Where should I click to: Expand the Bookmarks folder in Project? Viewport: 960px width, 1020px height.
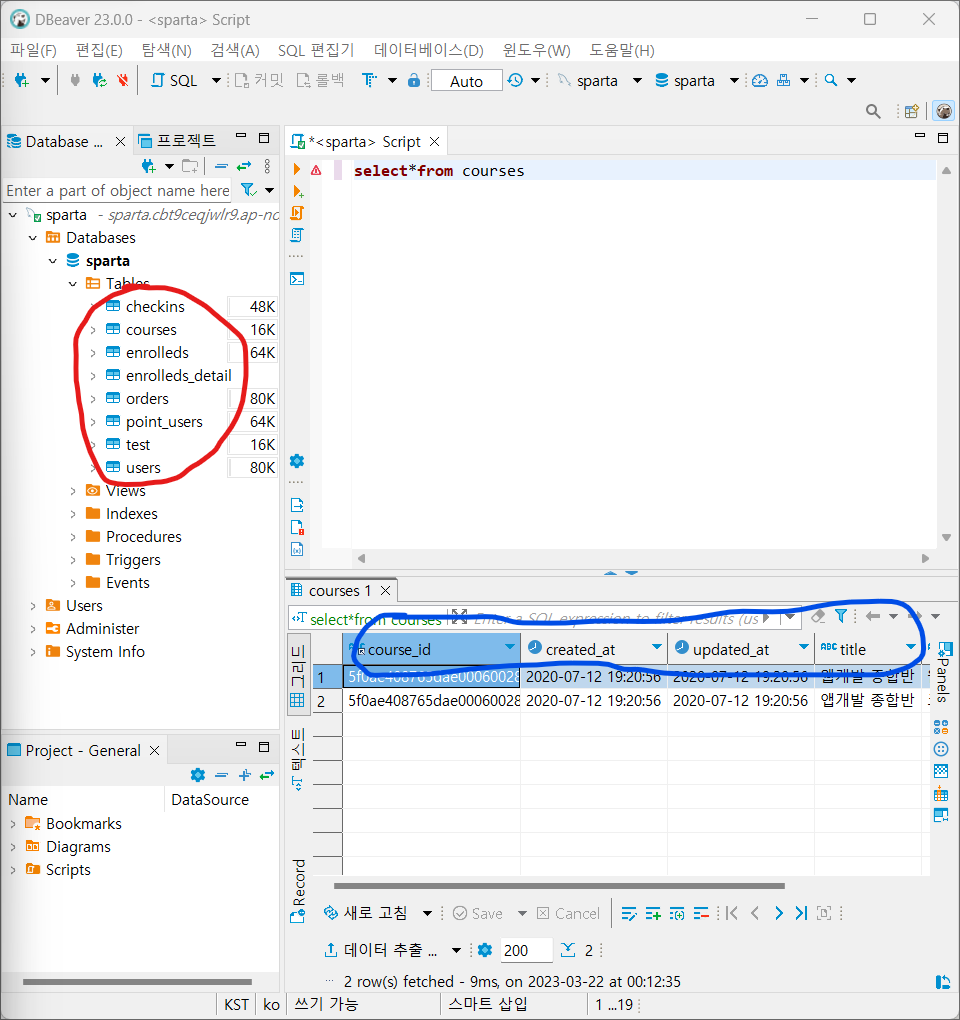point(12,824)
